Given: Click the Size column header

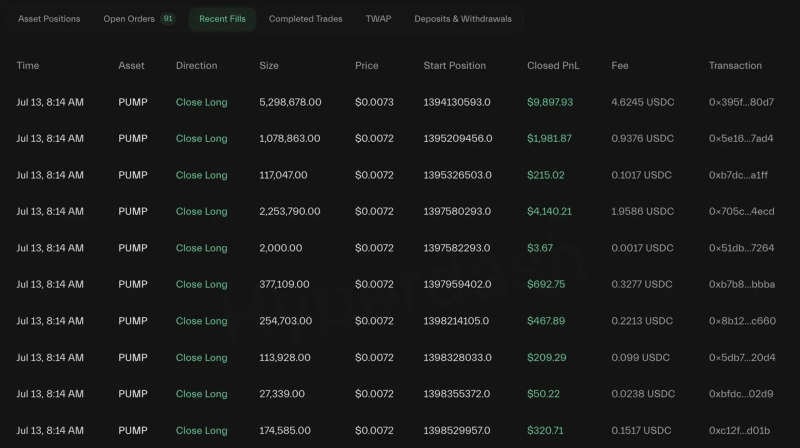Looking at the screenshot, I should point(269,66).
